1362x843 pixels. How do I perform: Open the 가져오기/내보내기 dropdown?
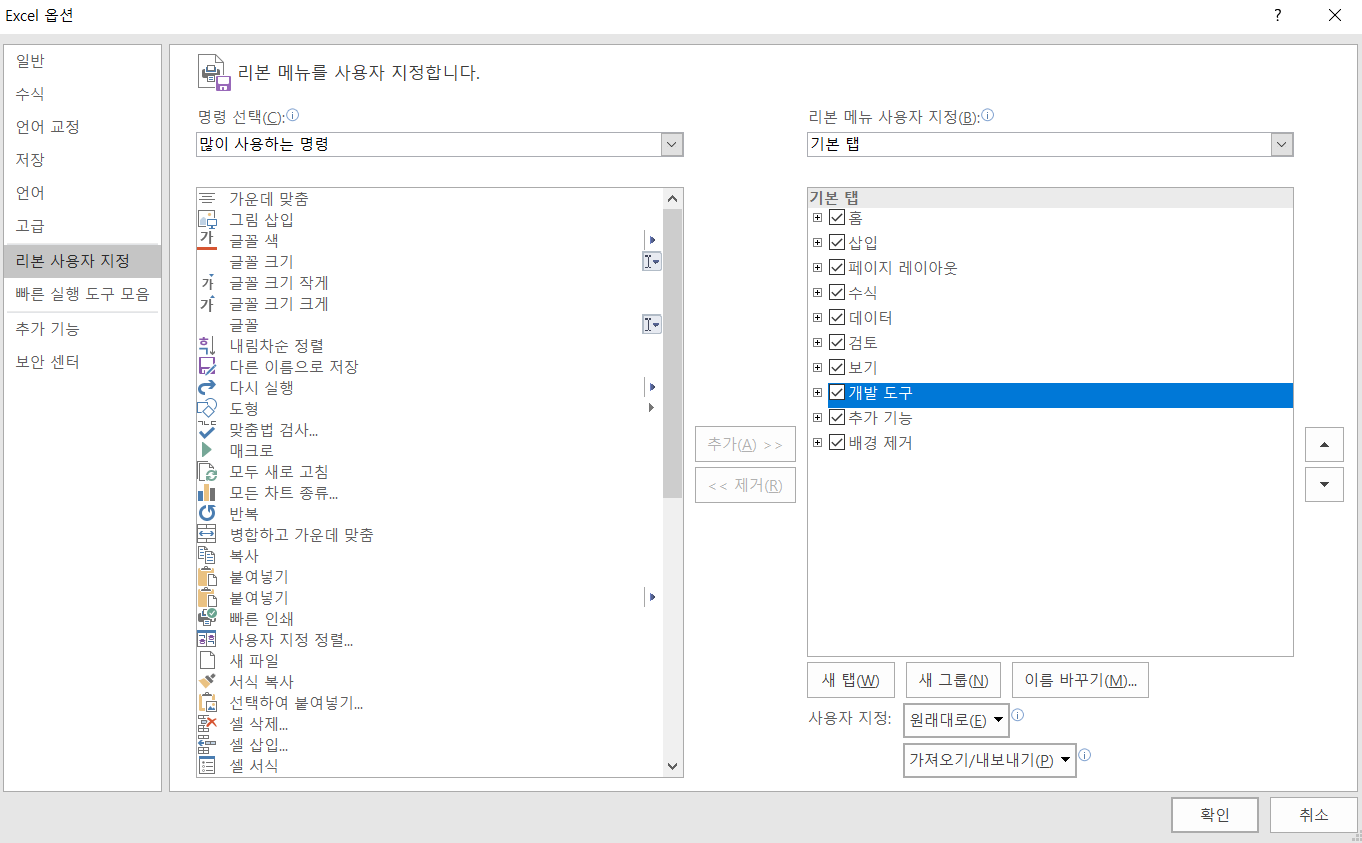coord(989,760)
